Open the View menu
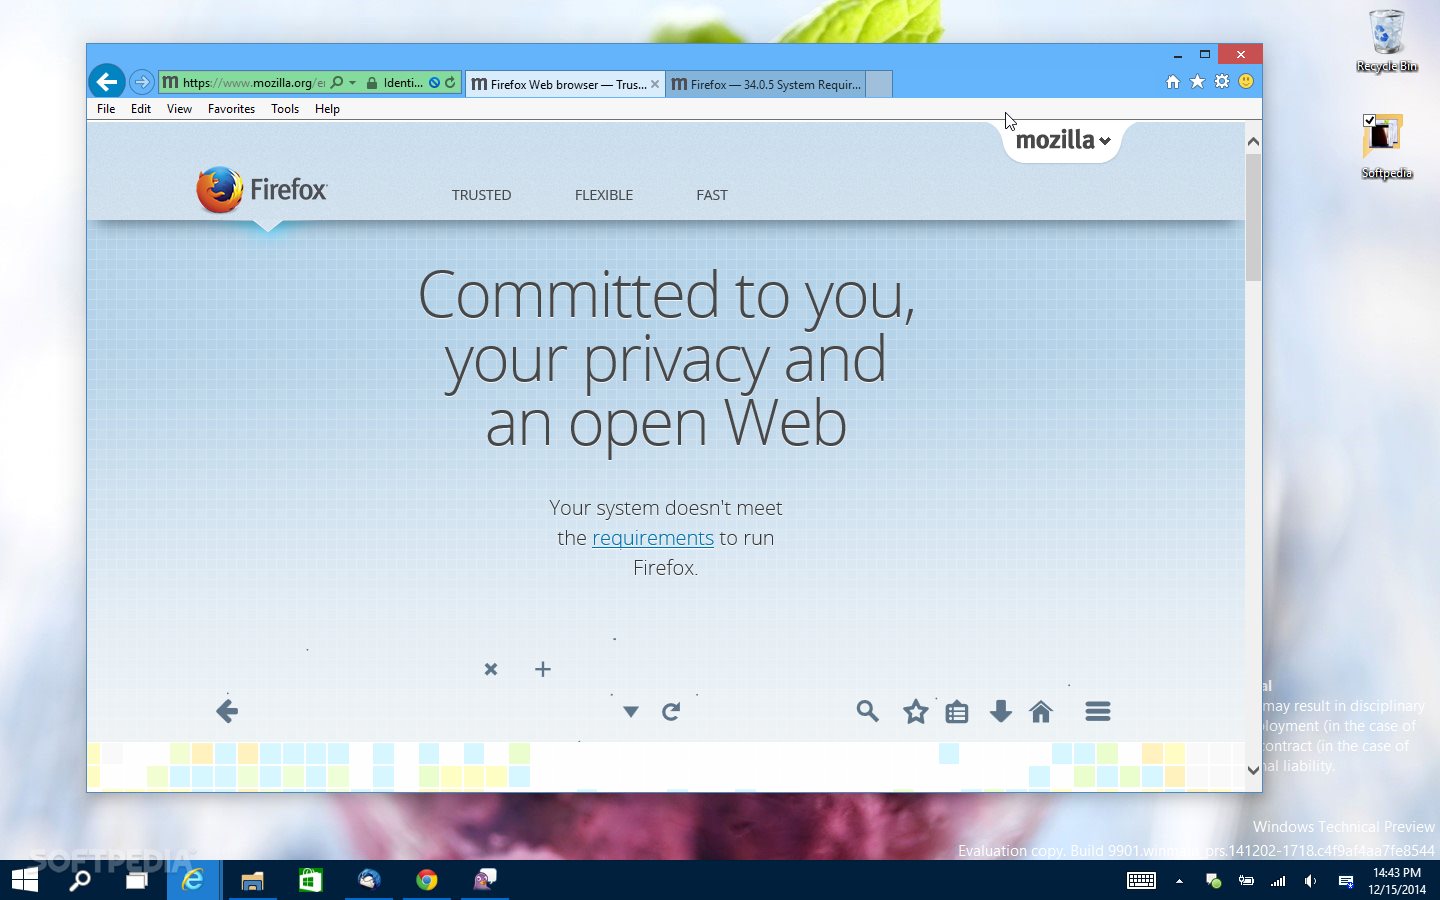Screen dimensions: 1440x900 (179, 109)
